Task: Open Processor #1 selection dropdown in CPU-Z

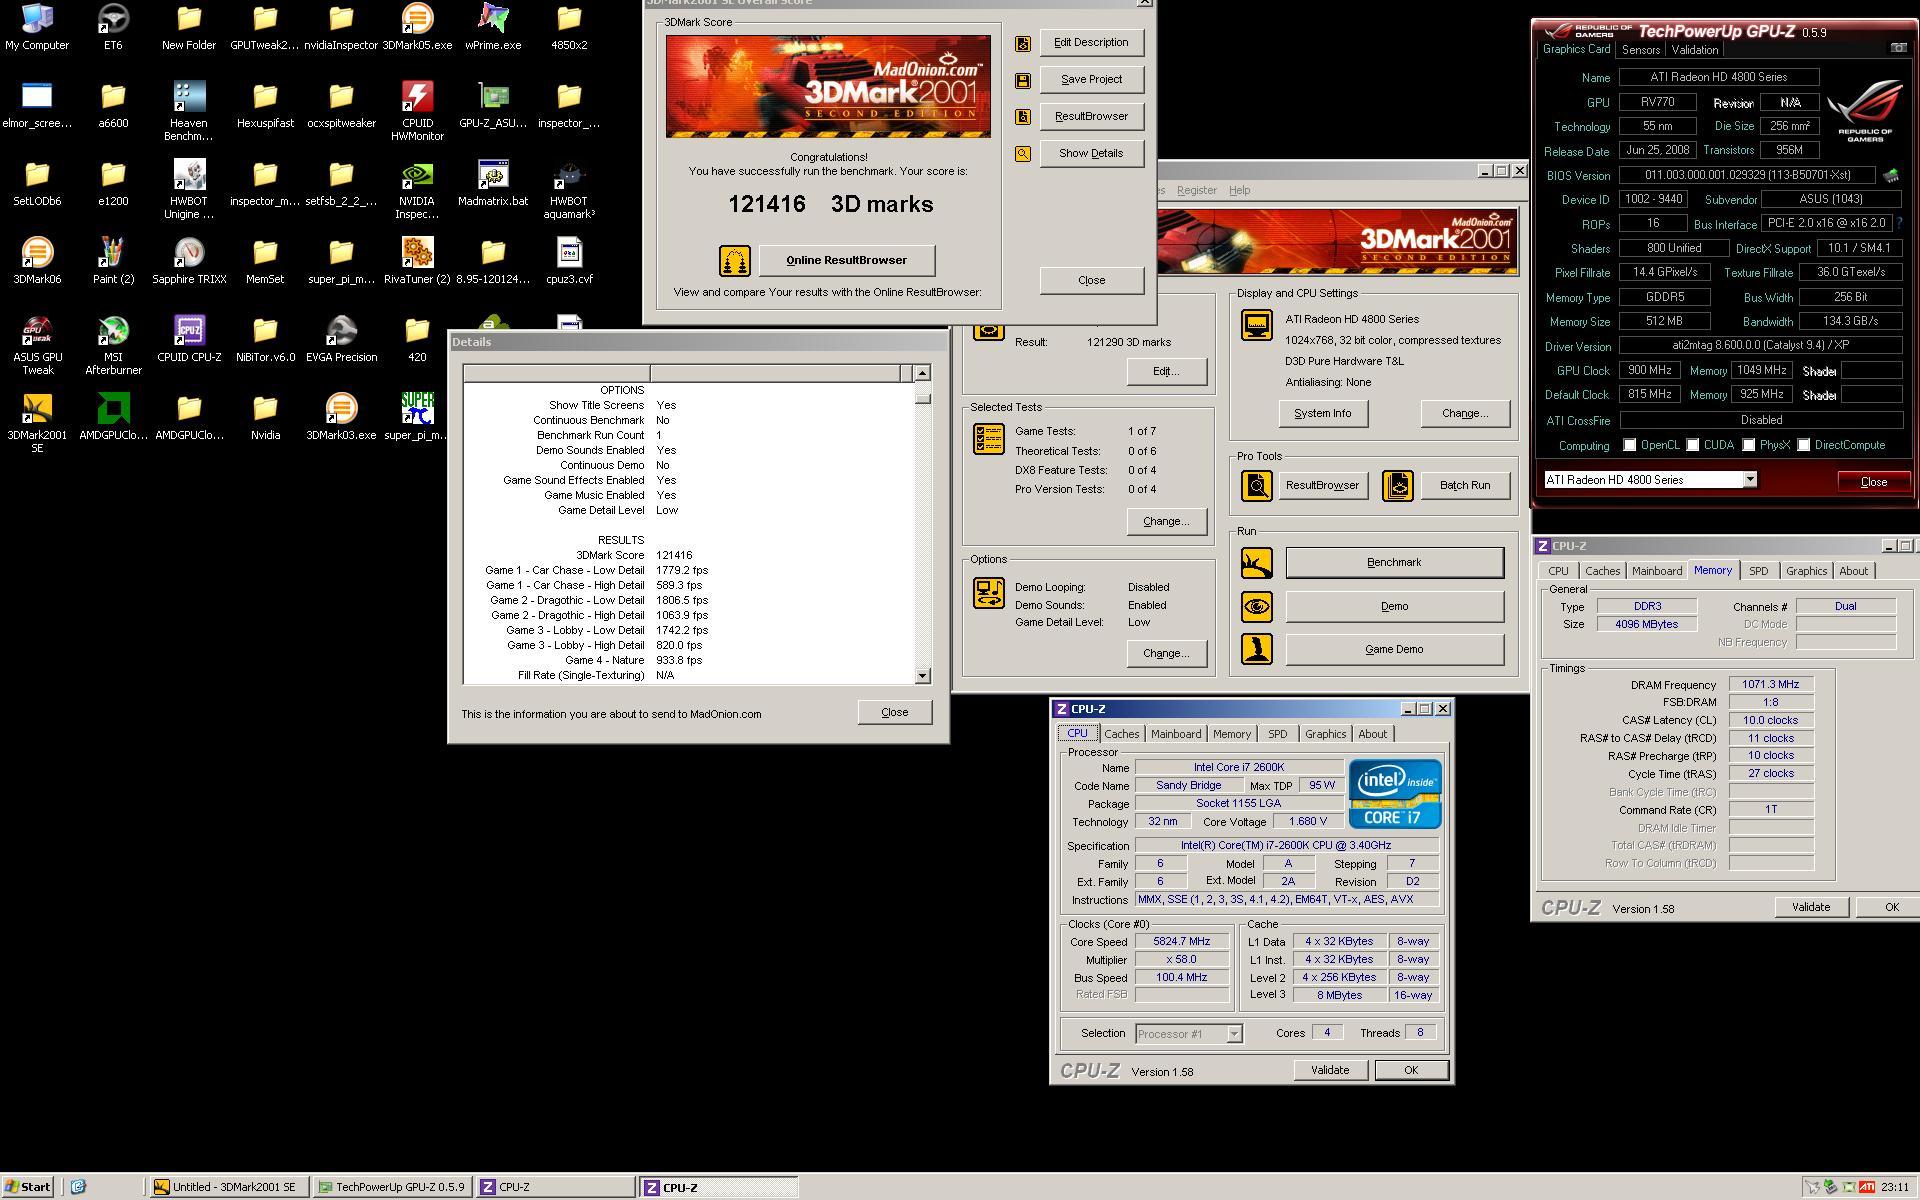Action: click(1234, 1034)
